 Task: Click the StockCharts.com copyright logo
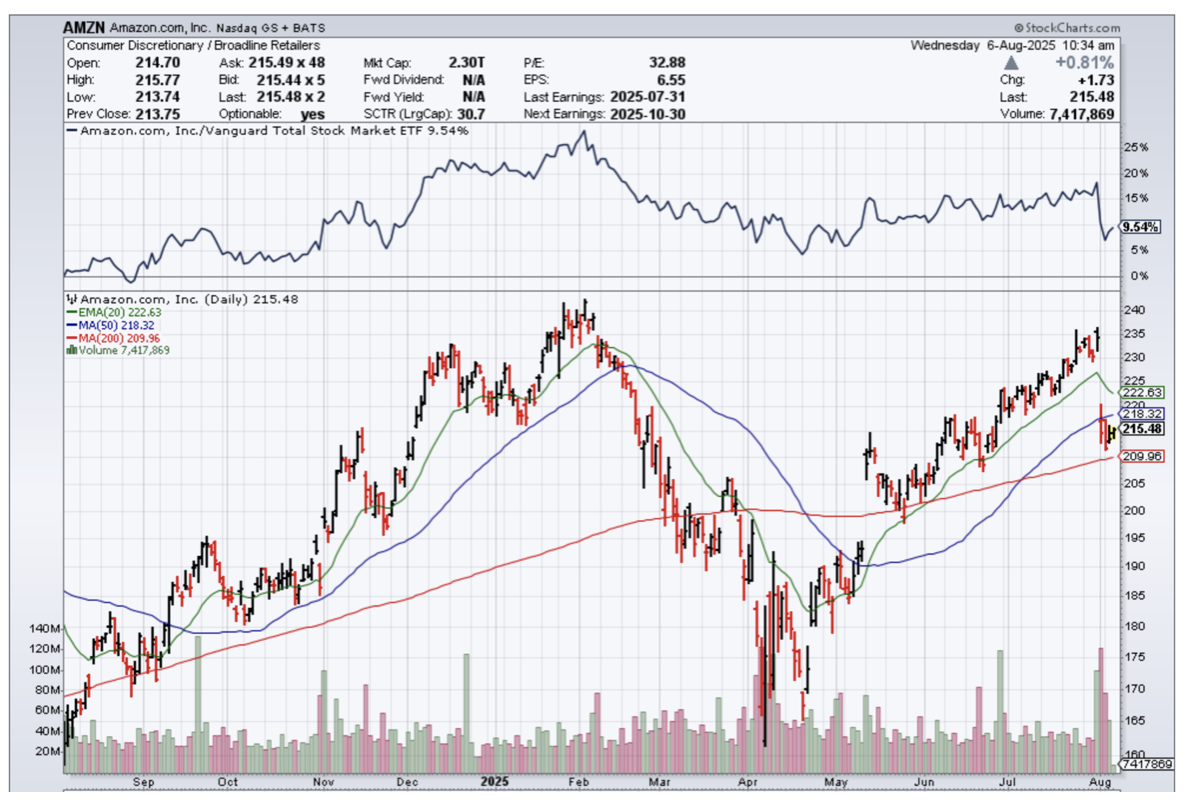tap(1065, 30)
